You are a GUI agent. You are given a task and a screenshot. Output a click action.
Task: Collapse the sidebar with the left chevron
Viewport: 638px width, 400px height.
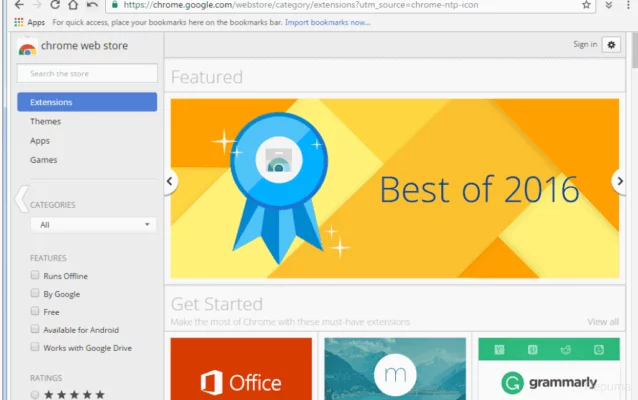click(x=22, y=199)
